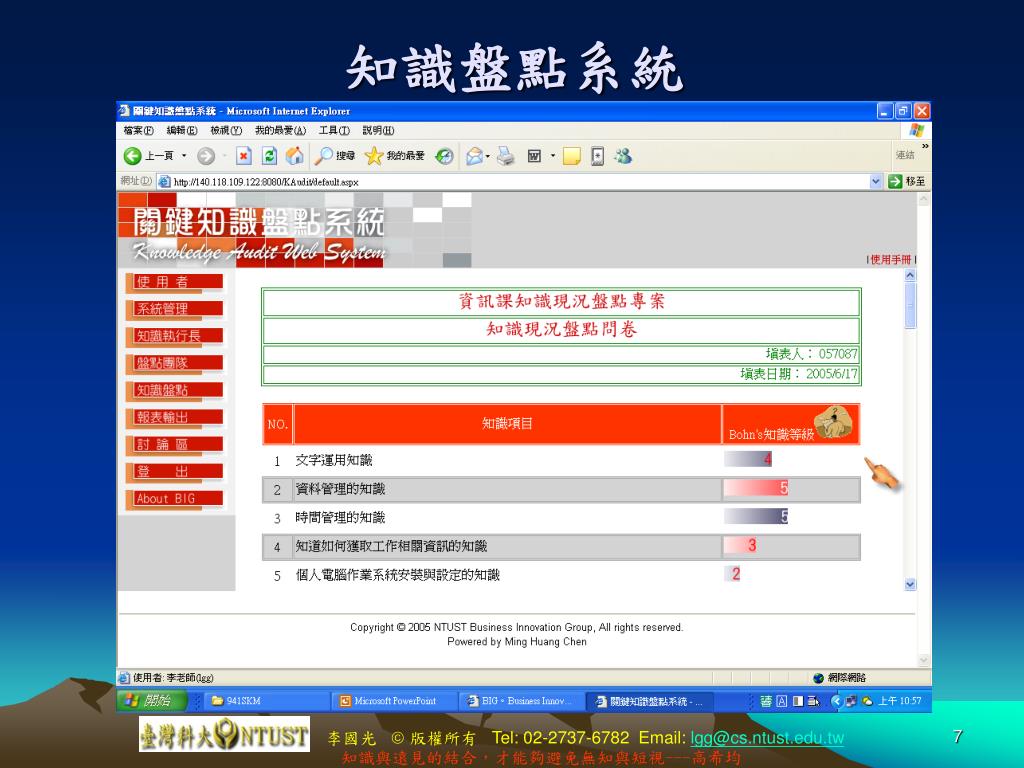This screenshot has width=1024, height=768.
Task: Refresh the page with green arrows icon
Action: [269, 156]
